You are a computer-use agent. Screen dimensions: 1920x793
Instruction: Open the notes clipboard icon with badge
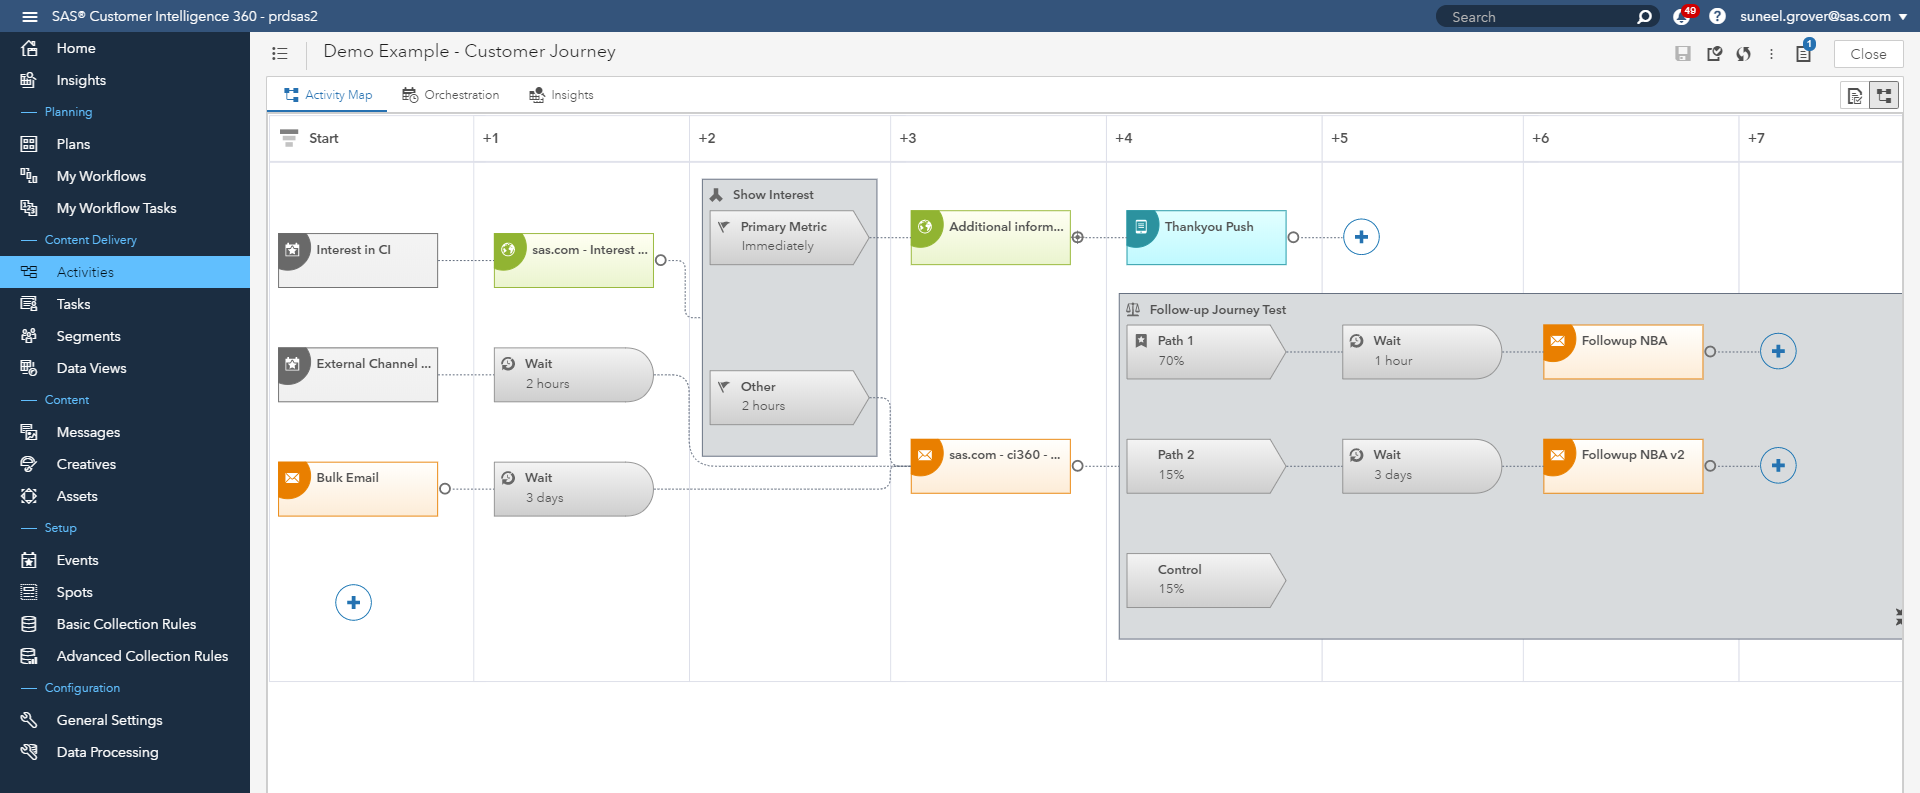[1804, 52]
